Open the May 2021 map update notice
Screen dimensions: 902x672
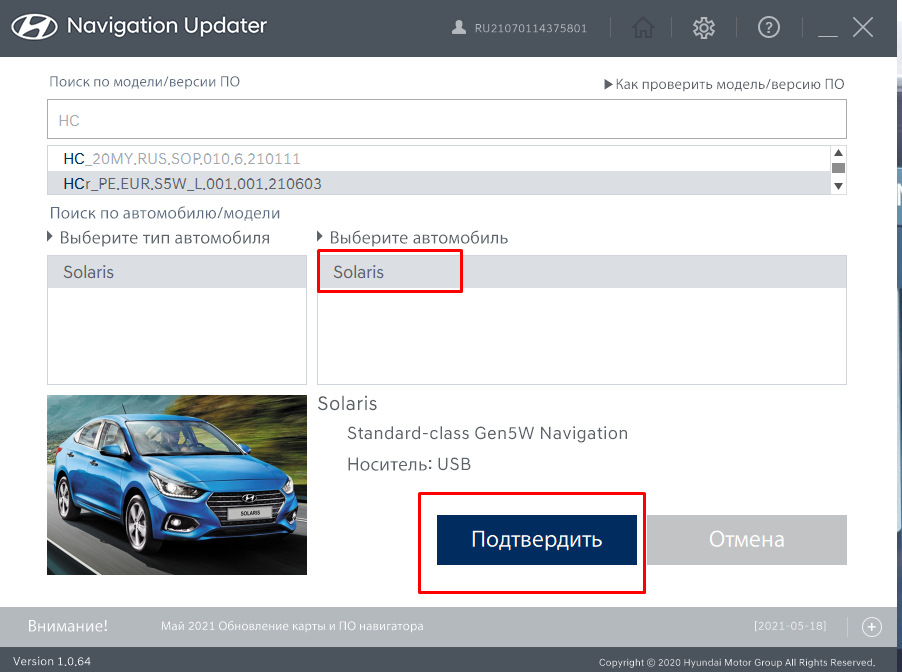coord(292,626)
